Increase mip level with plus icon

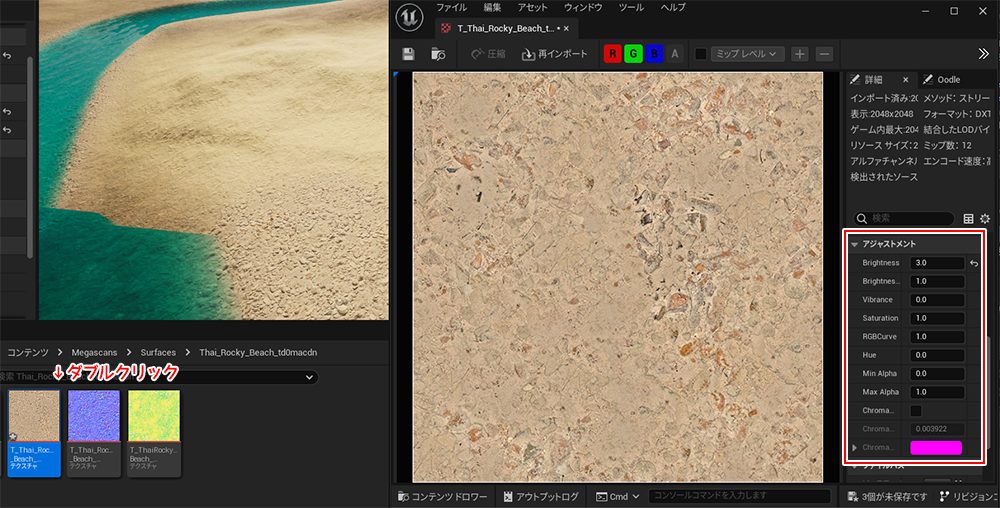click(x=800, y=54)
